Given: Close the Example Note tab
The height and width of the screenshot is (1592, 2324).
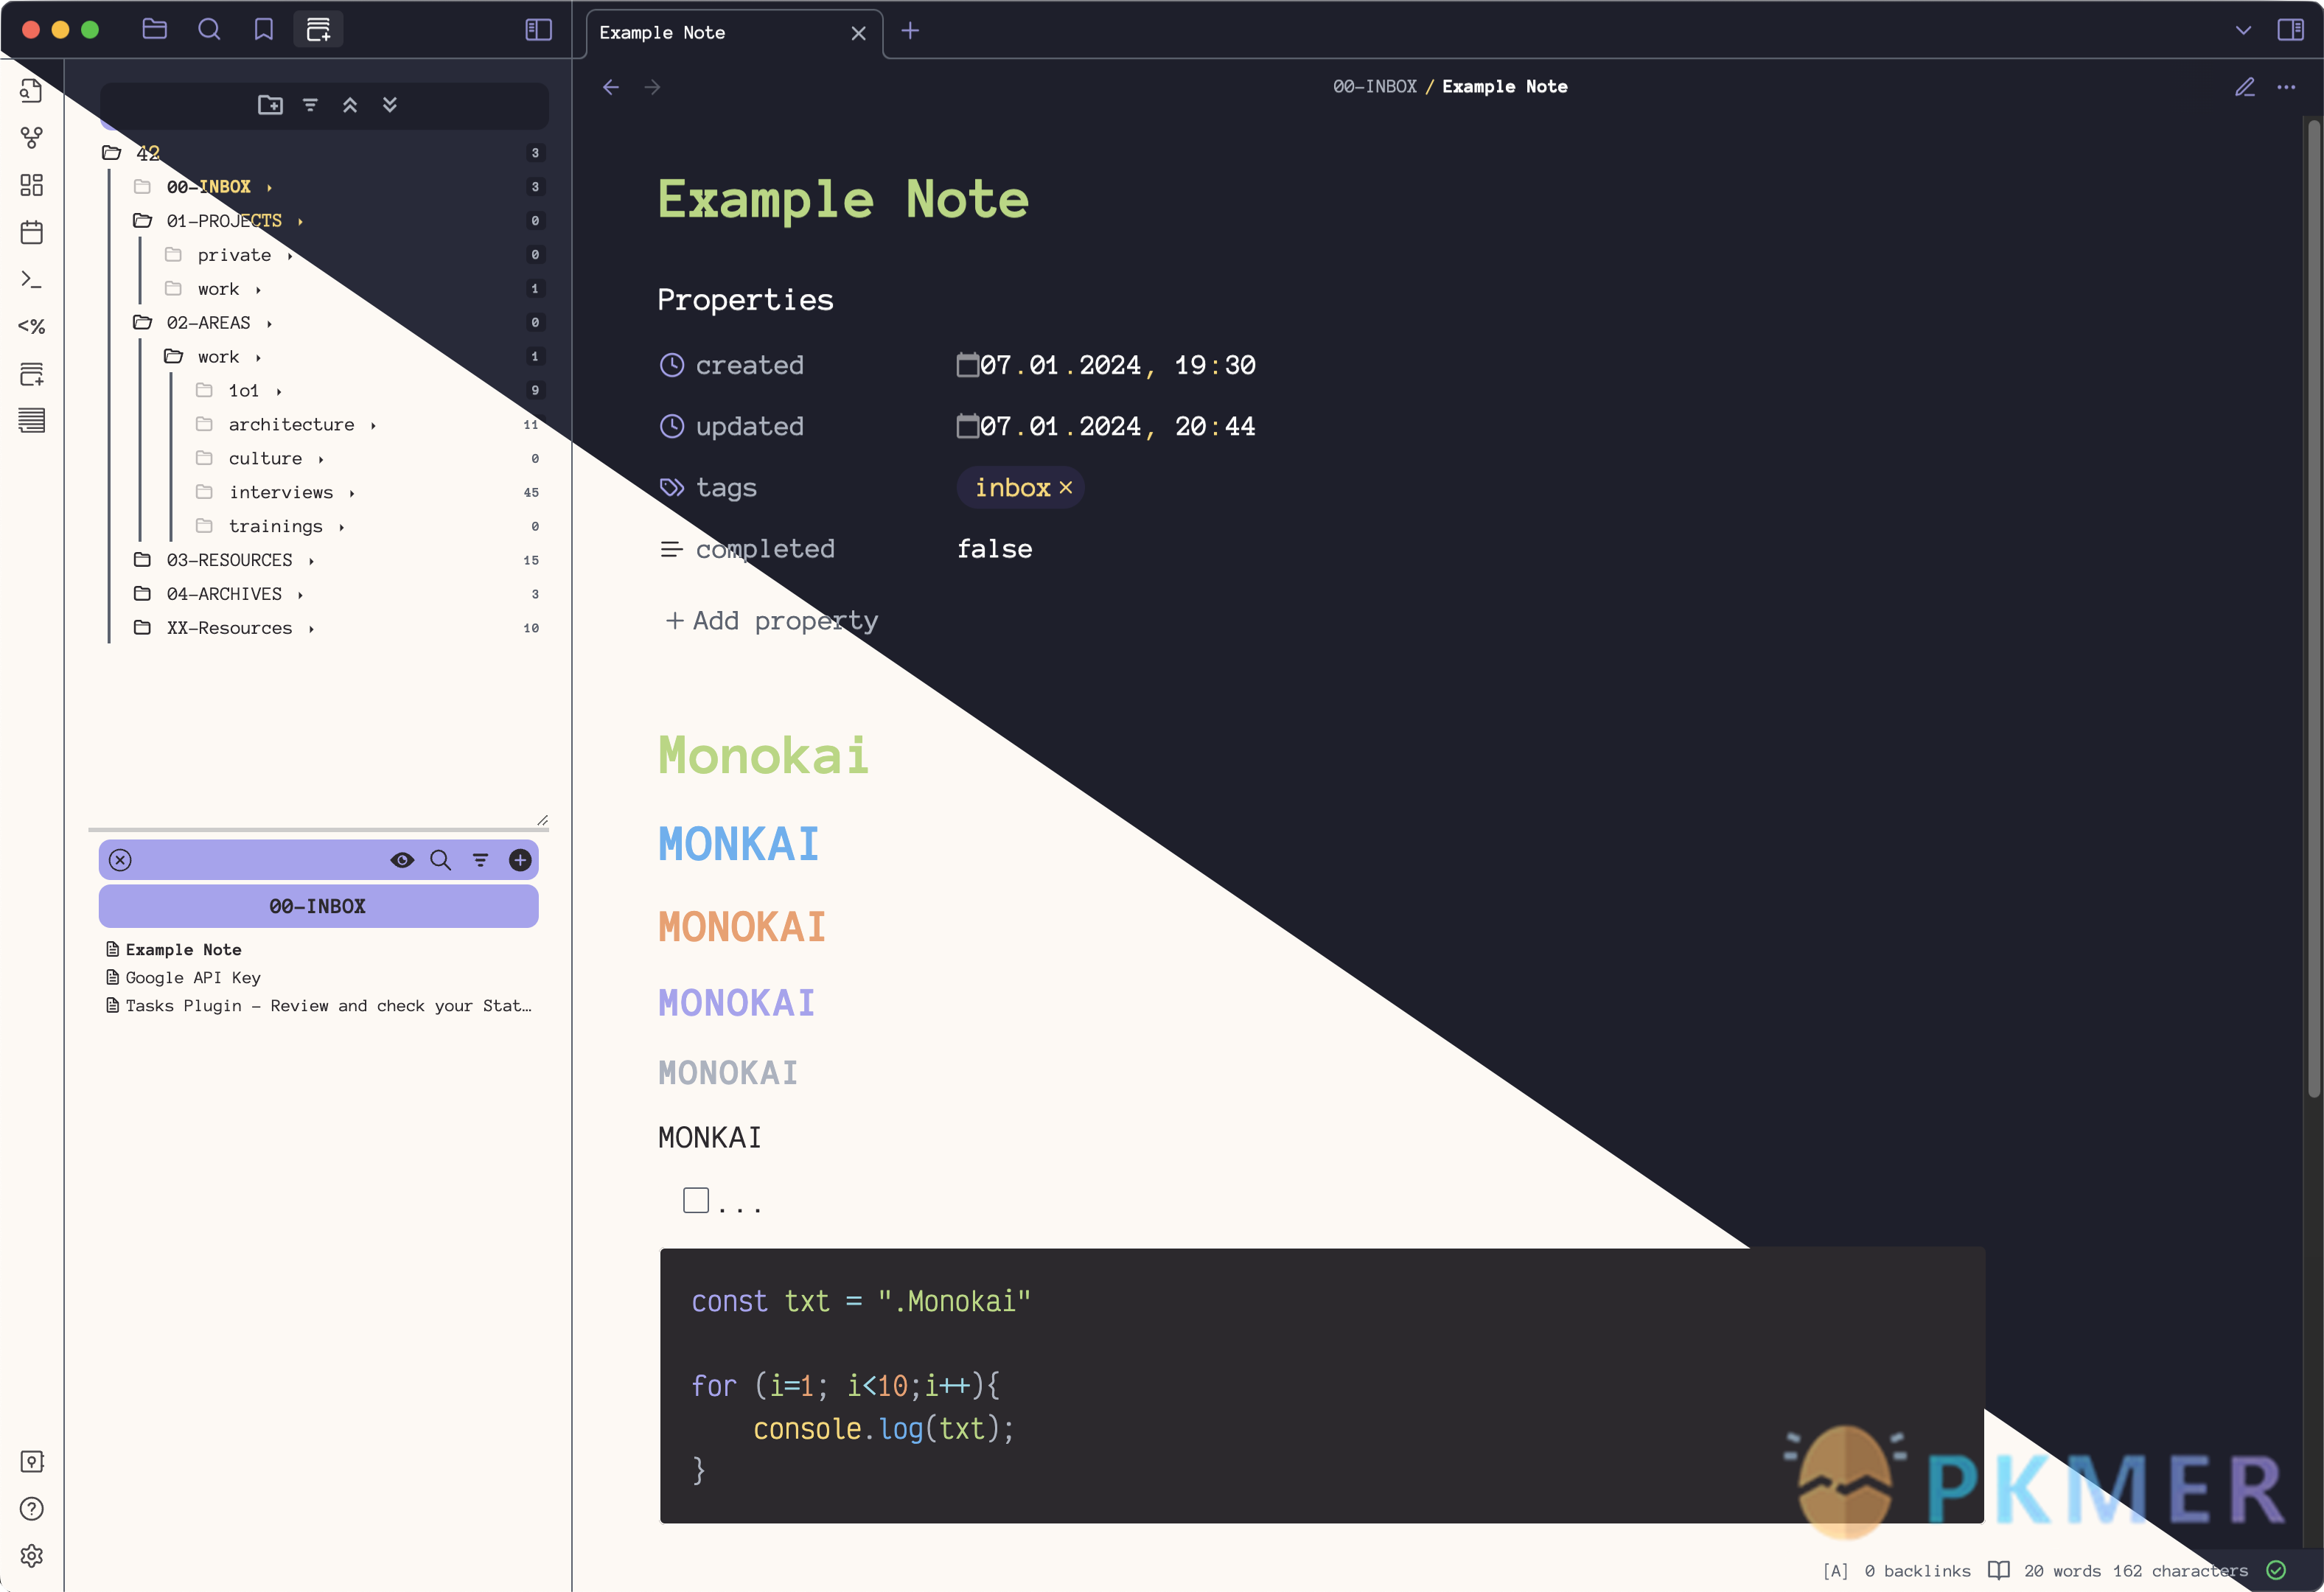Looking at the screenshot, I should 858,33.
